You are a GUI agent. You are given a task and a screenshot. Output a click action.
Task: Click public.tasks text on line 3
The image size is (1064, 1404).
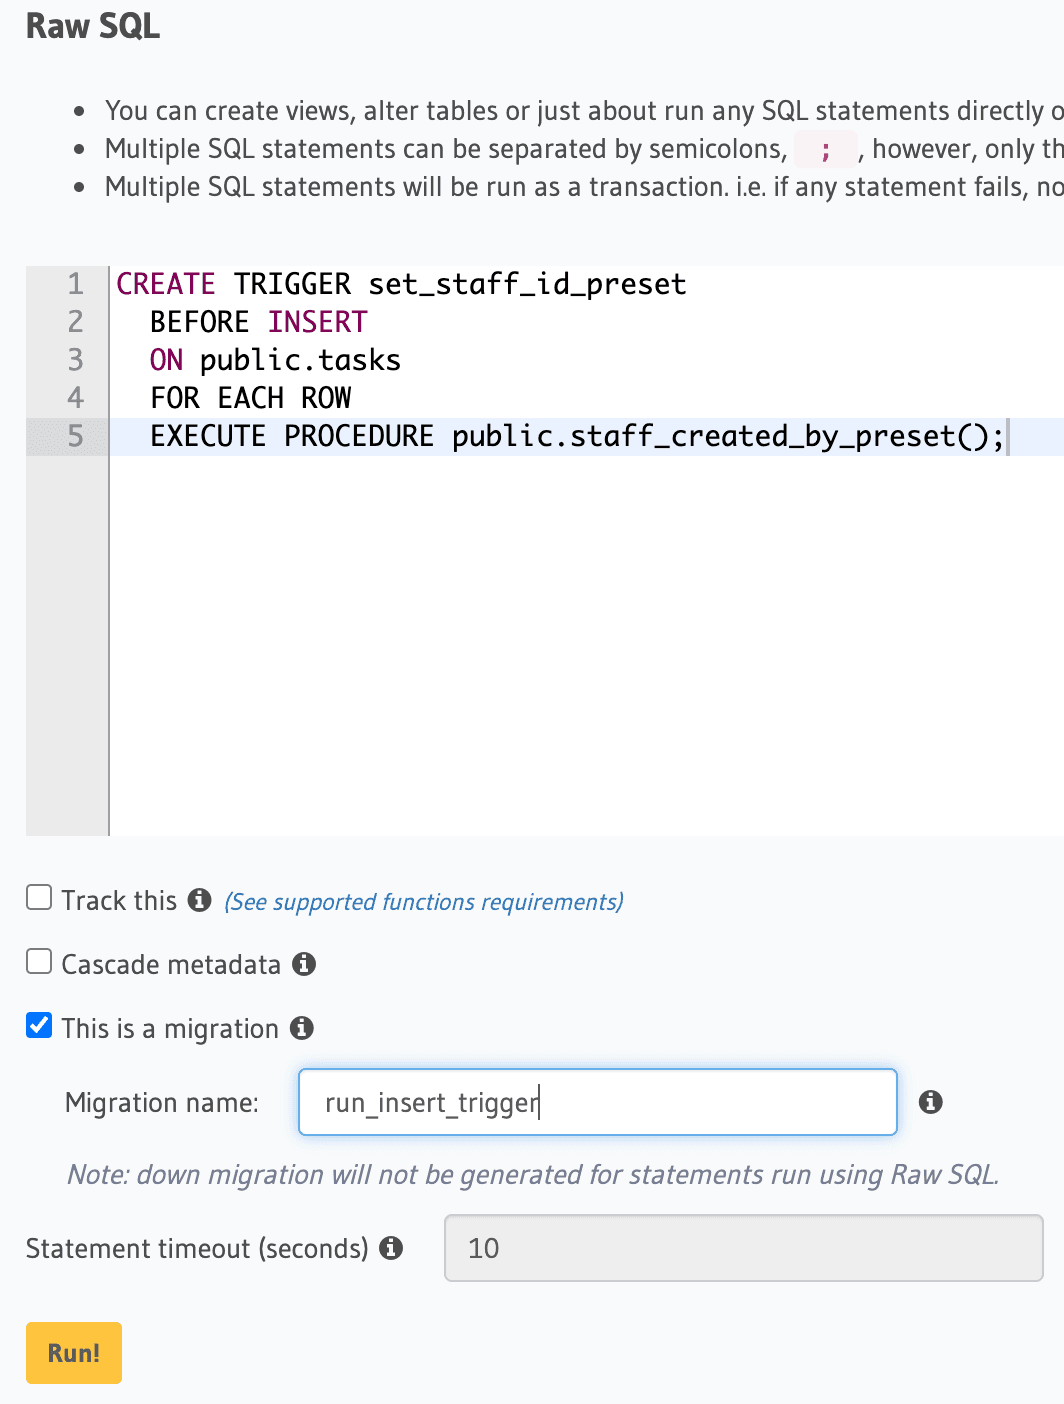(x=299, y=360)
